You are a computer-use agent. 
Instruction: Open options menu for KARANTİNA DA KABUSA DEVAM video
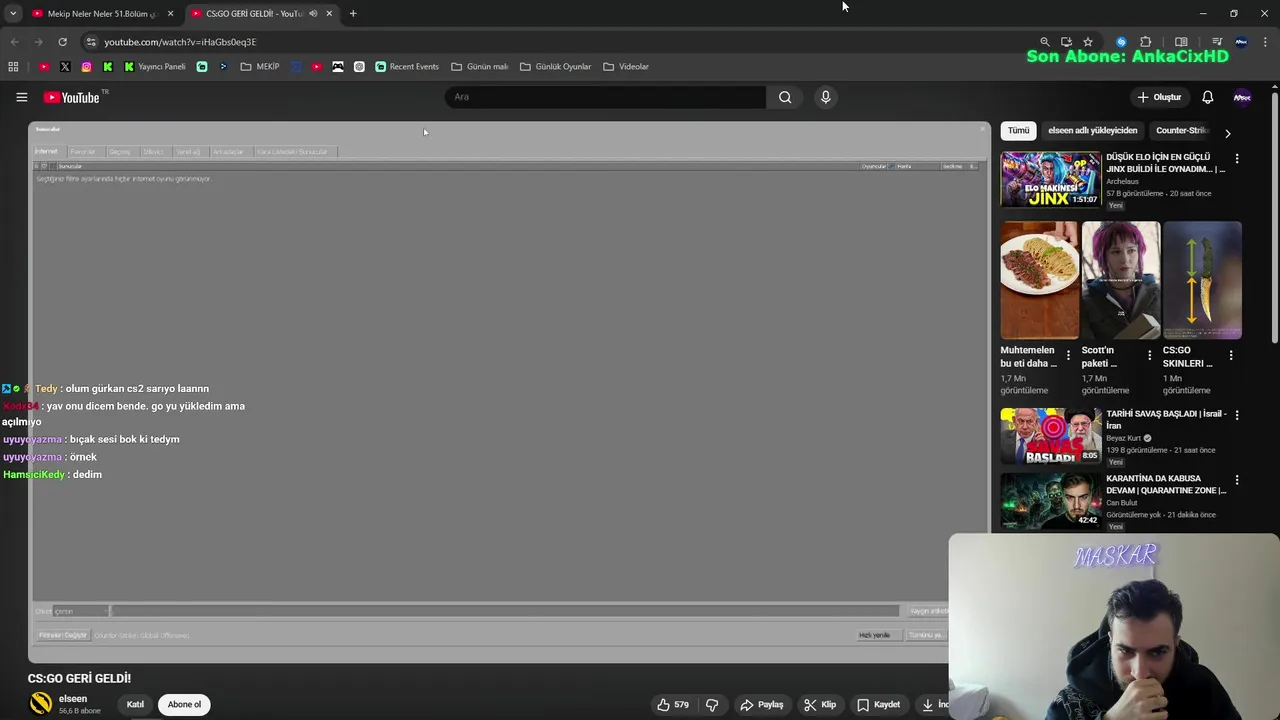coord(1237,480)
